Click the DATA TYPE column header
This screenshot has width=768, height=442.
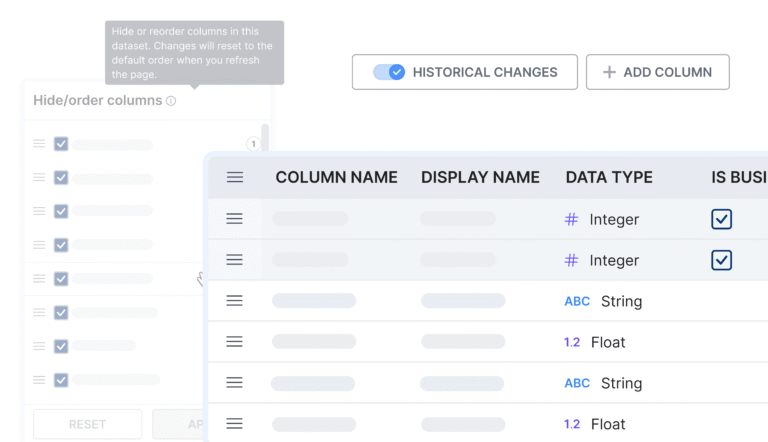click(x=608, y=177)
